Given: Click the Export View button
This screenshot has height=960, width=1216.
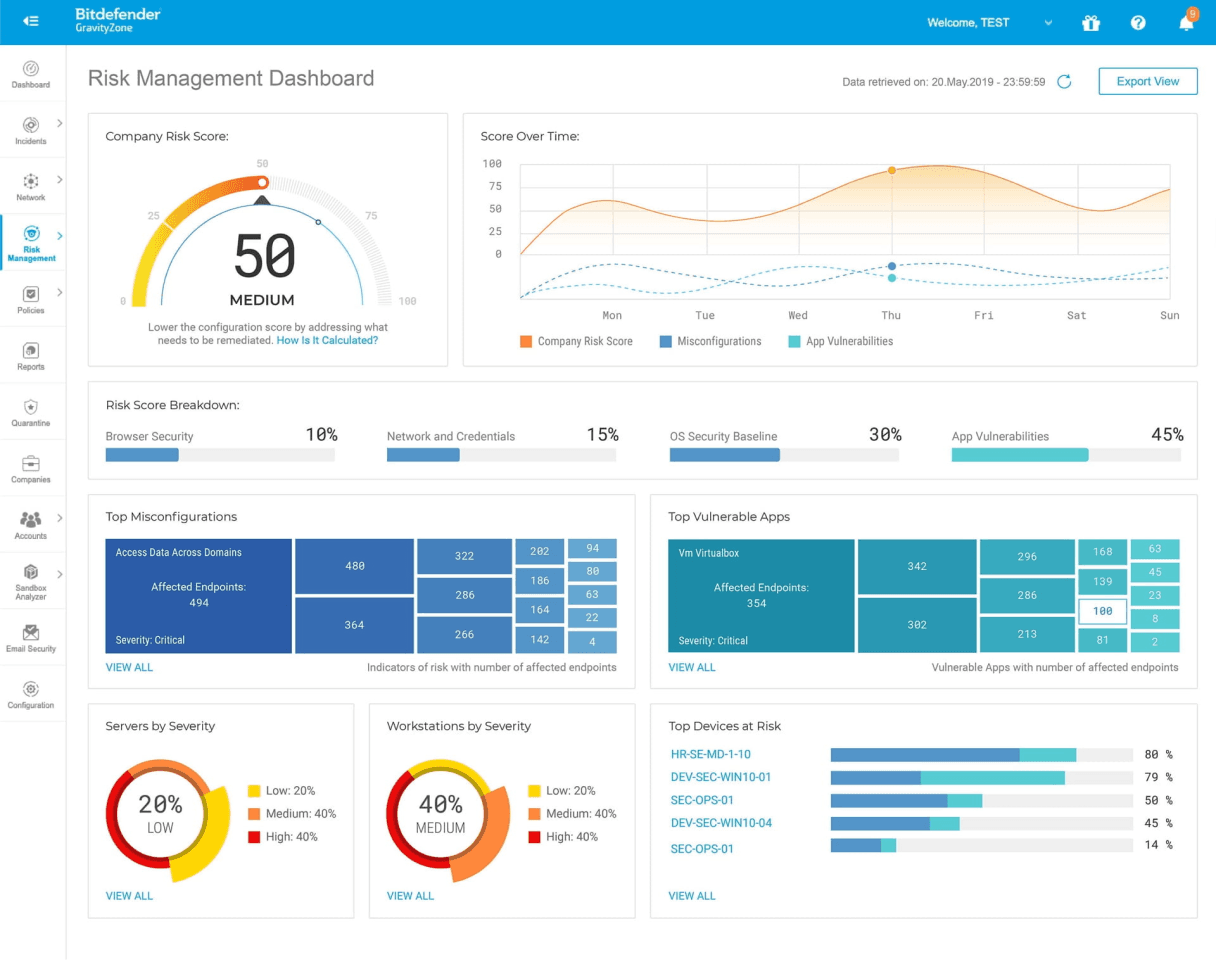Looking at the screenshot, I should 1147,81.
